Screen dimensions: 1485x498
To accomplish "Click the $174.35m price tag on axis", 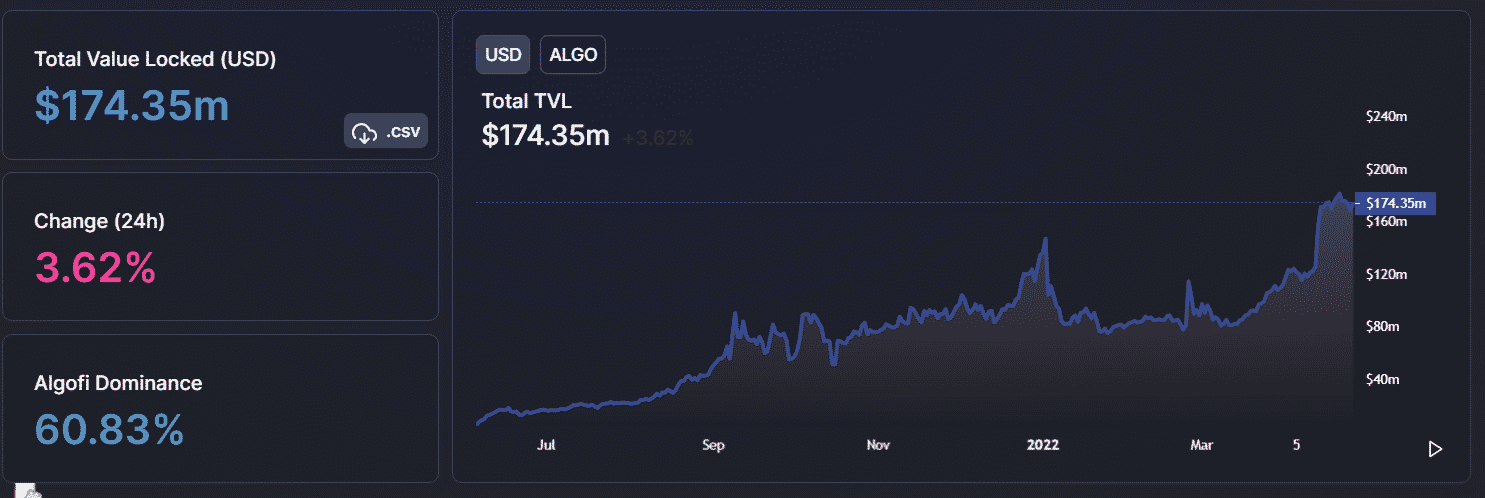I will [x=1395, y=203].
